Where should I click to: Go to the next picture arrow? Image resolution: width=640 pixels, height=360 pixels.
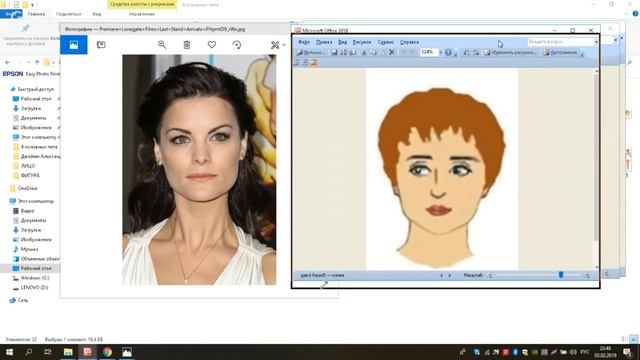tap(450, 276)
